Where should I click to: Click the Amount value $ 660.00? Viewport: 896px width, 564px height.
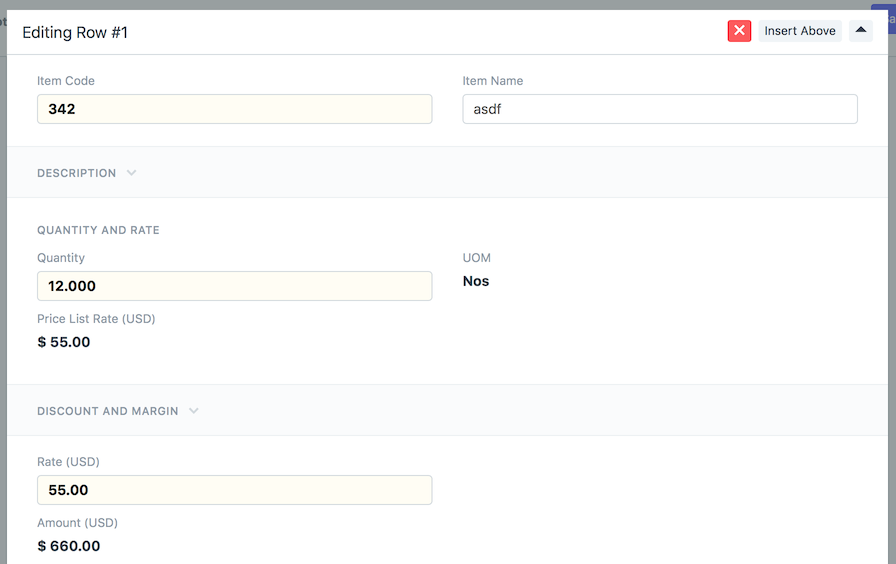click(69, 546)
